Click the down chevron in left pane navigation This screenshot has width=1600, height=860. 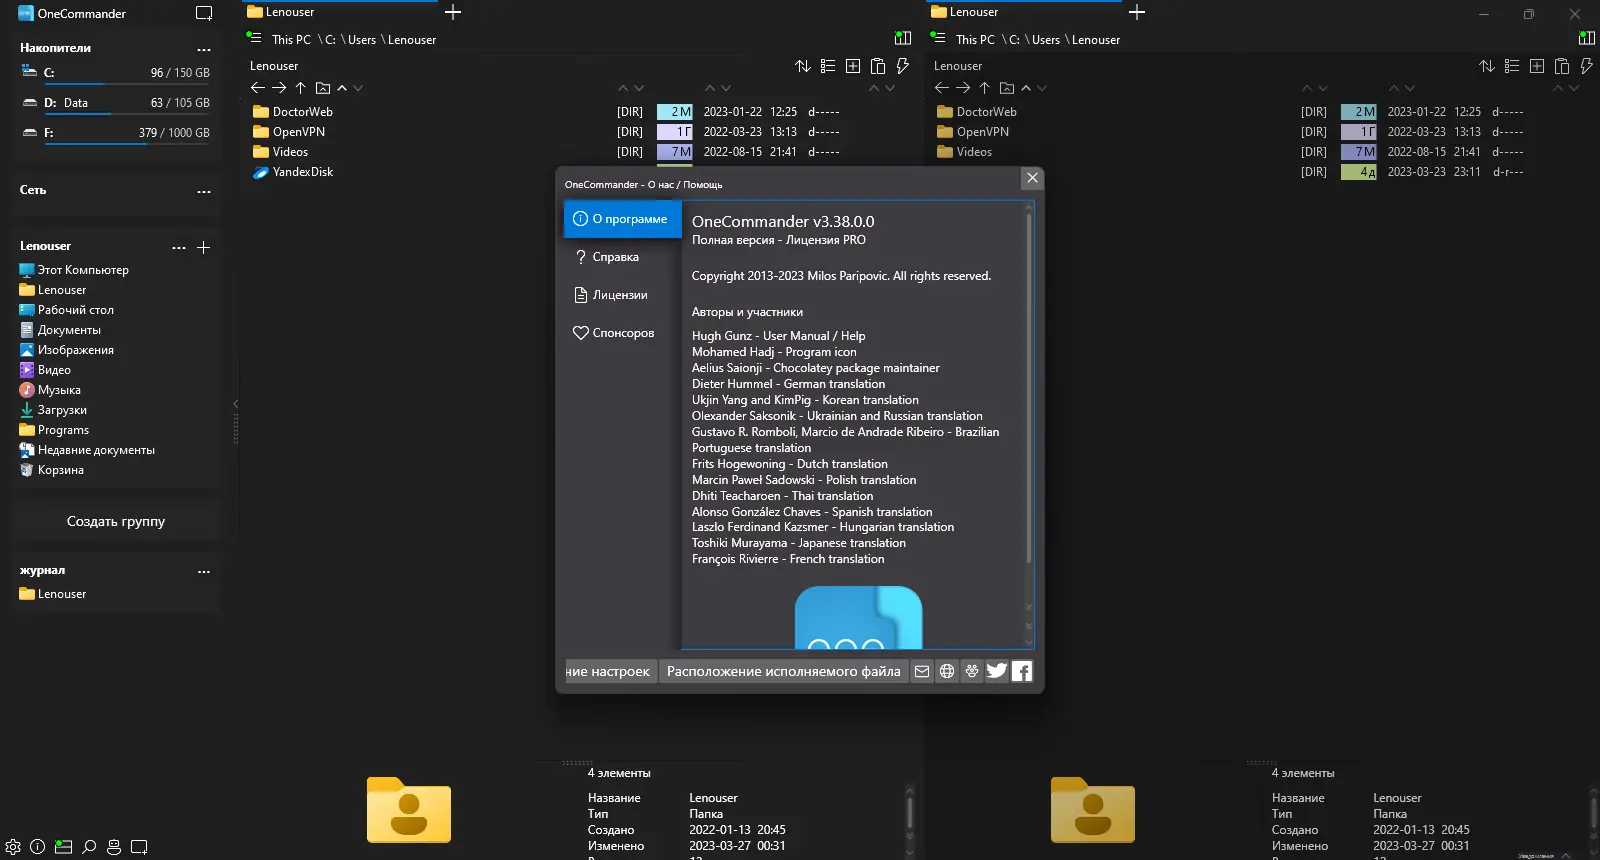click(358, 88)
